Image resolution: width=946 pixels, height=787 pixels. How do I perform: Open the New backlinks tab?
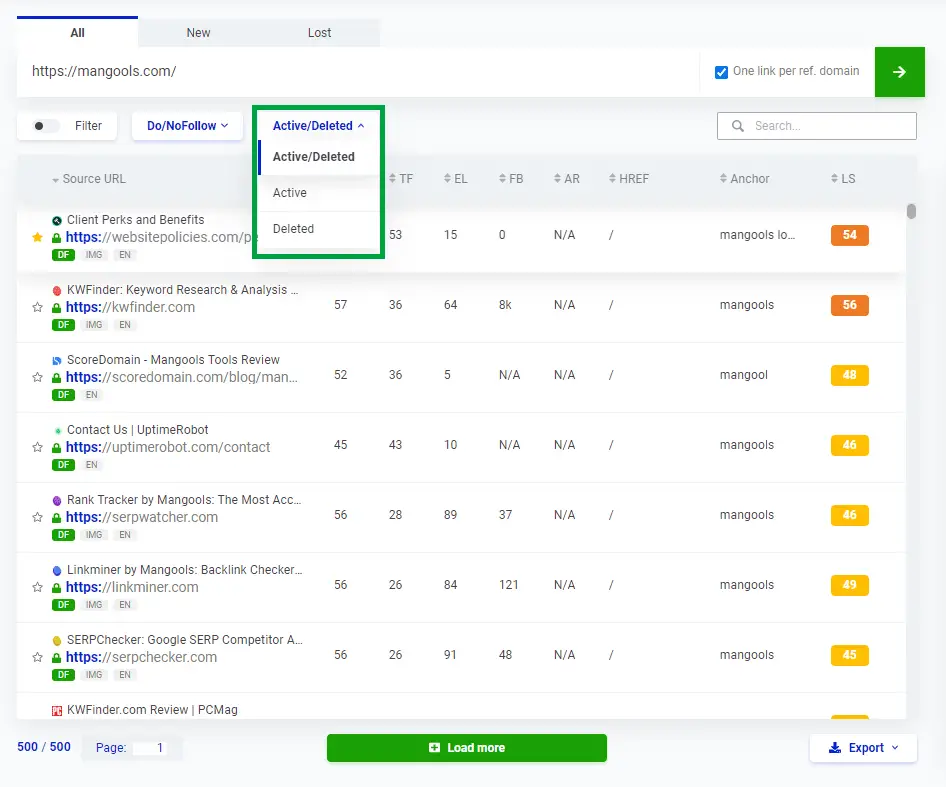coord(198,33)
